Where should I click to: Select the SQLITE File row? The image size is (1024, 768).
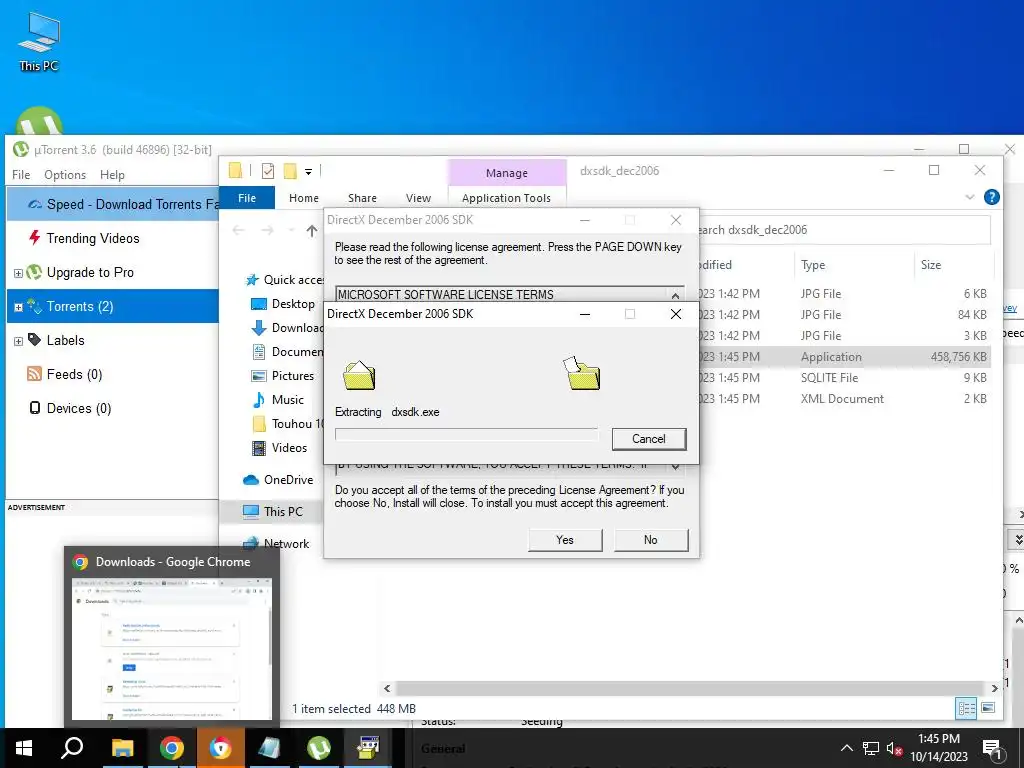(842, 377)
